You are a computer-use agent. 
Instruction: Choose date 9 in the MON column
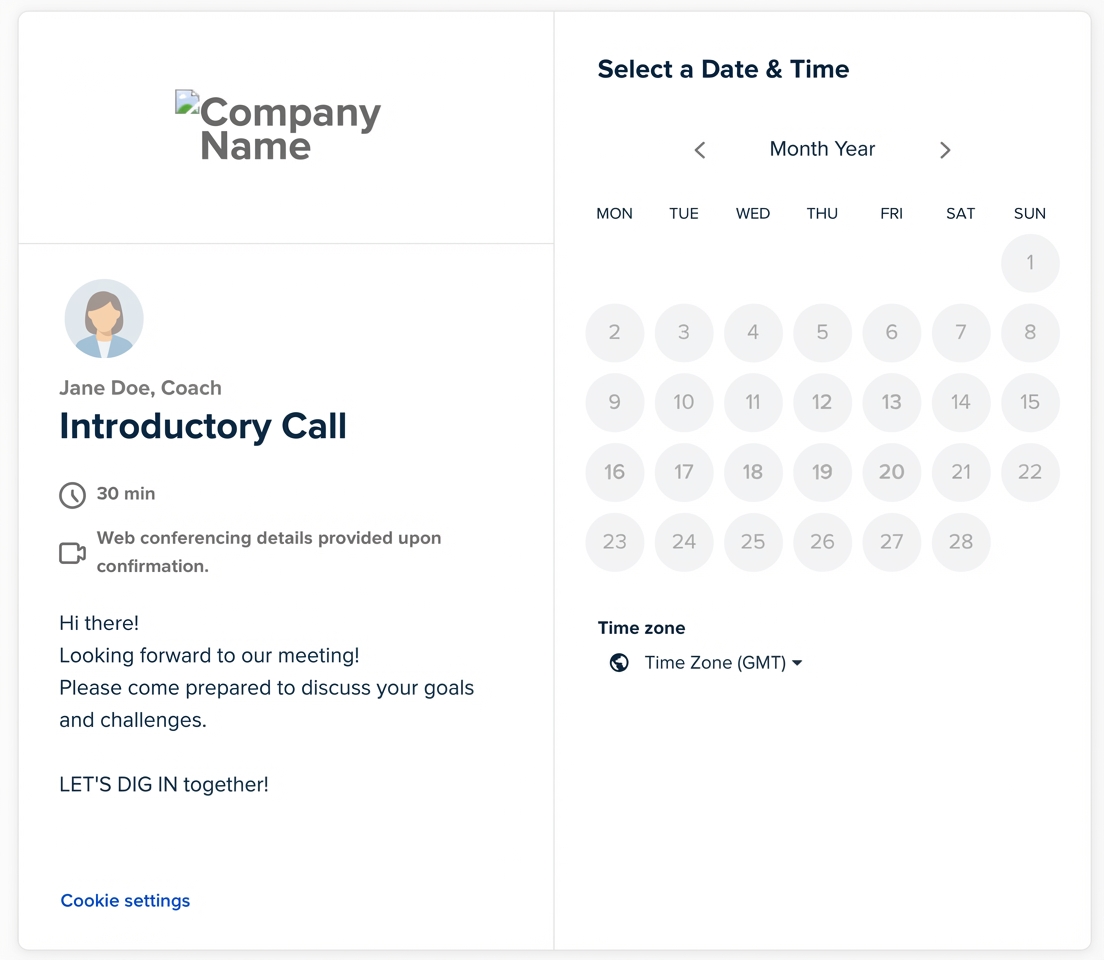(614, 402)
